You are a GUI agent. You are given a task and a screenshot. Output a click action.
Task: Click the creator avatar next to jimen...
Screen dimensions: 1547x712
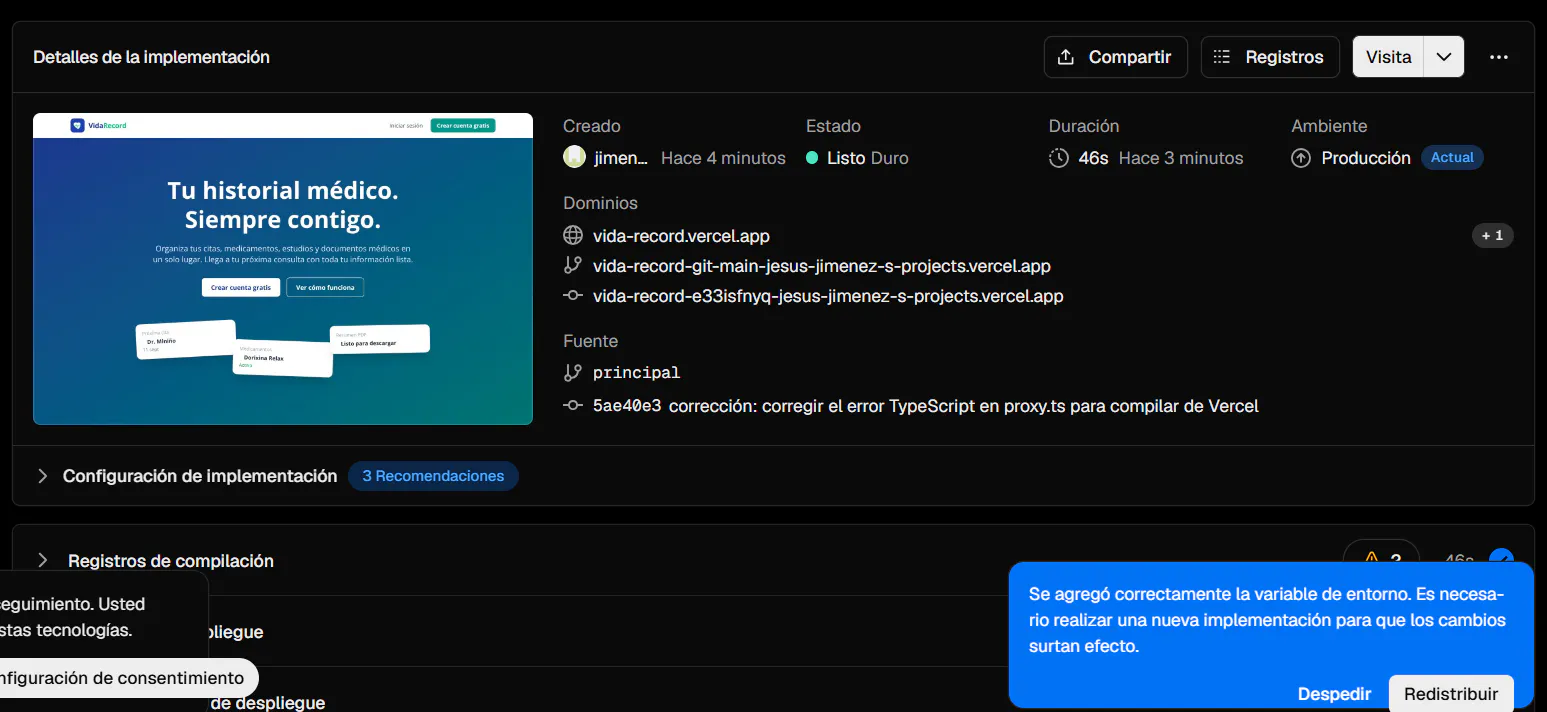[574, 157]
